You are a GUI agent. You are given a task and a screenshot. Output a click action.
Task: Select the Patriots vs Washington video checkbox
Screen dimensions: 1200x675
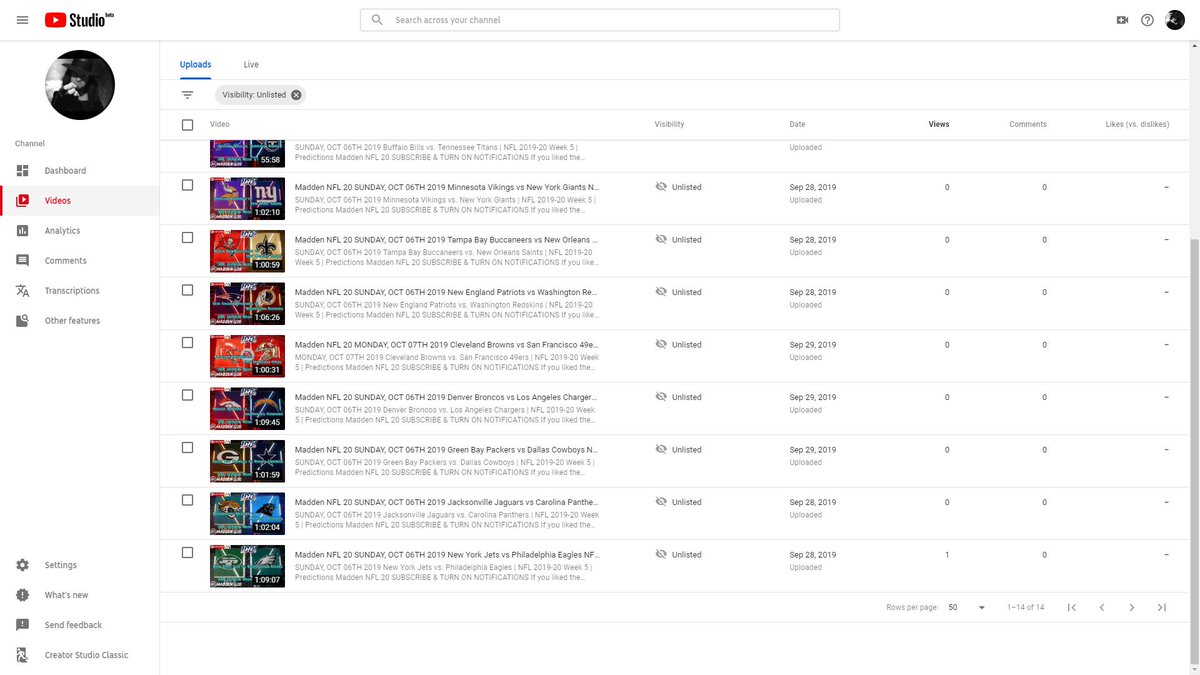tap(187, 290)
